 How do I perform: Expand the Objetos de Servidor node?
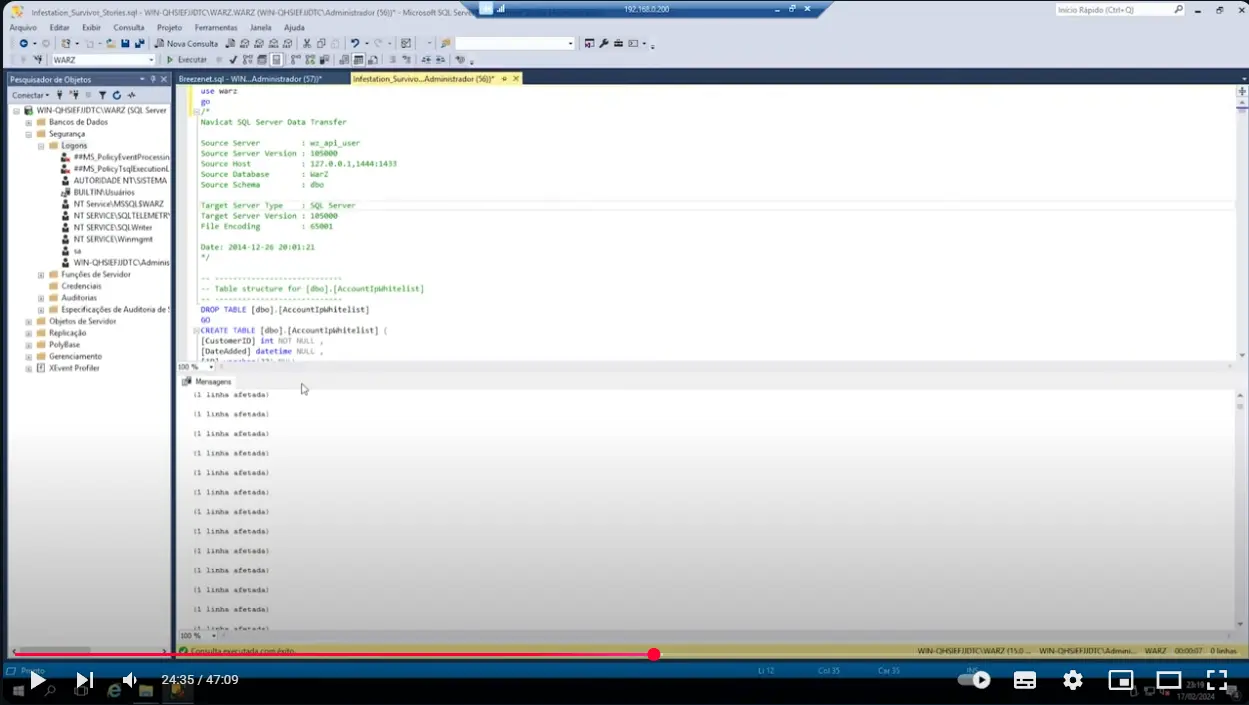[29, 321]
